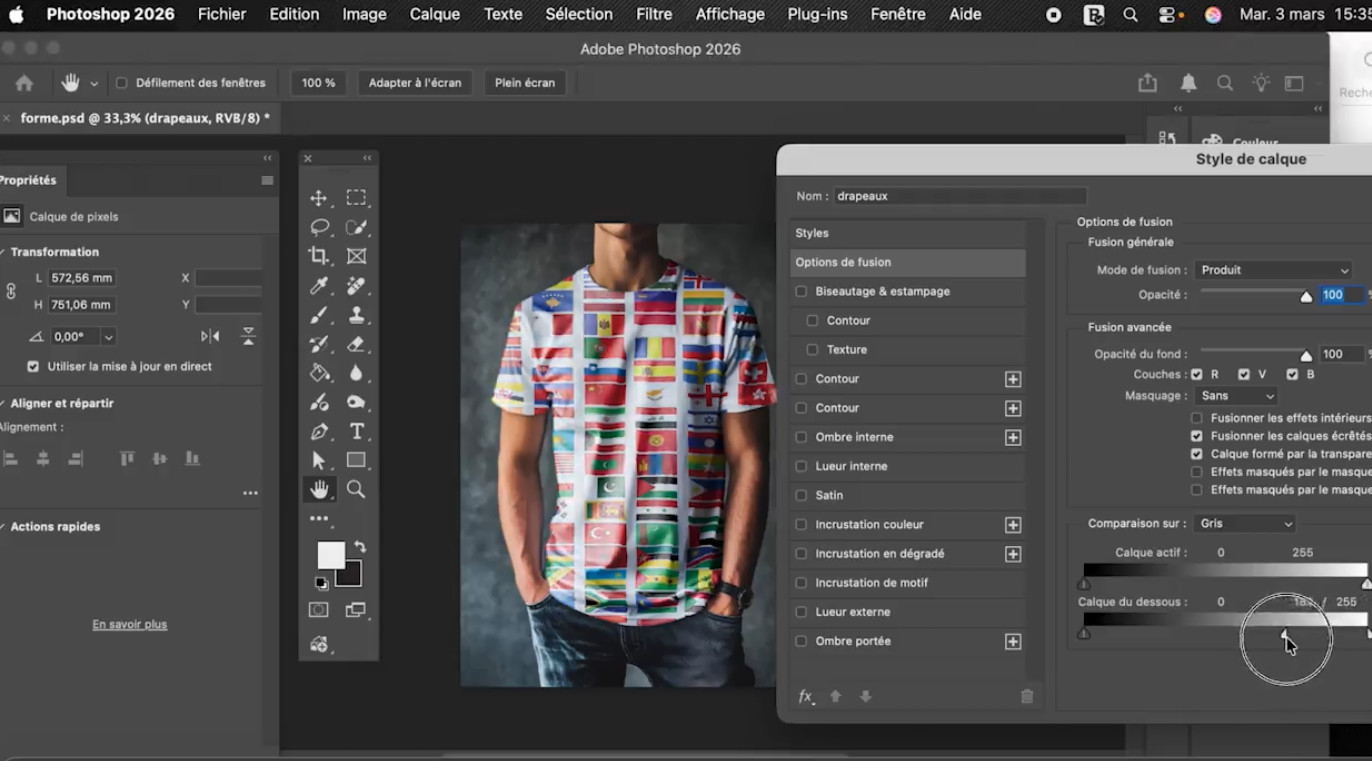Image resolution: width=1372 pixels, height=761 pixels.
Task: Enable the Biseautage & estampage checkbox
Action: click(801, 291)
